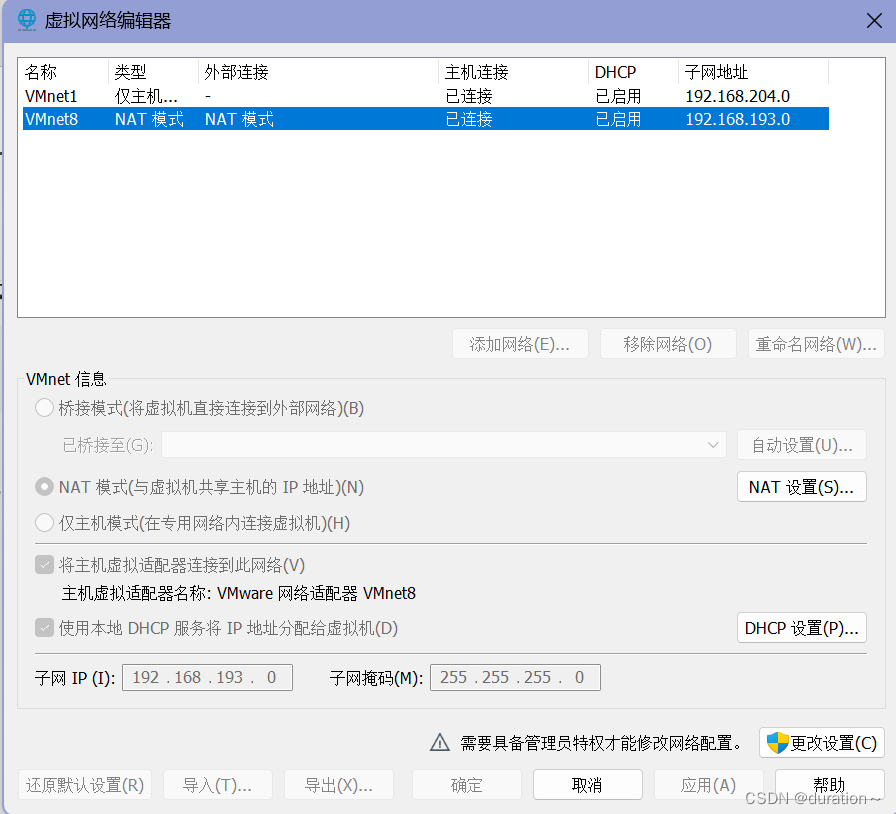Click the 应用 button
Image resolution: width=896 pixels, height=814 pixels.
(708, 784)
